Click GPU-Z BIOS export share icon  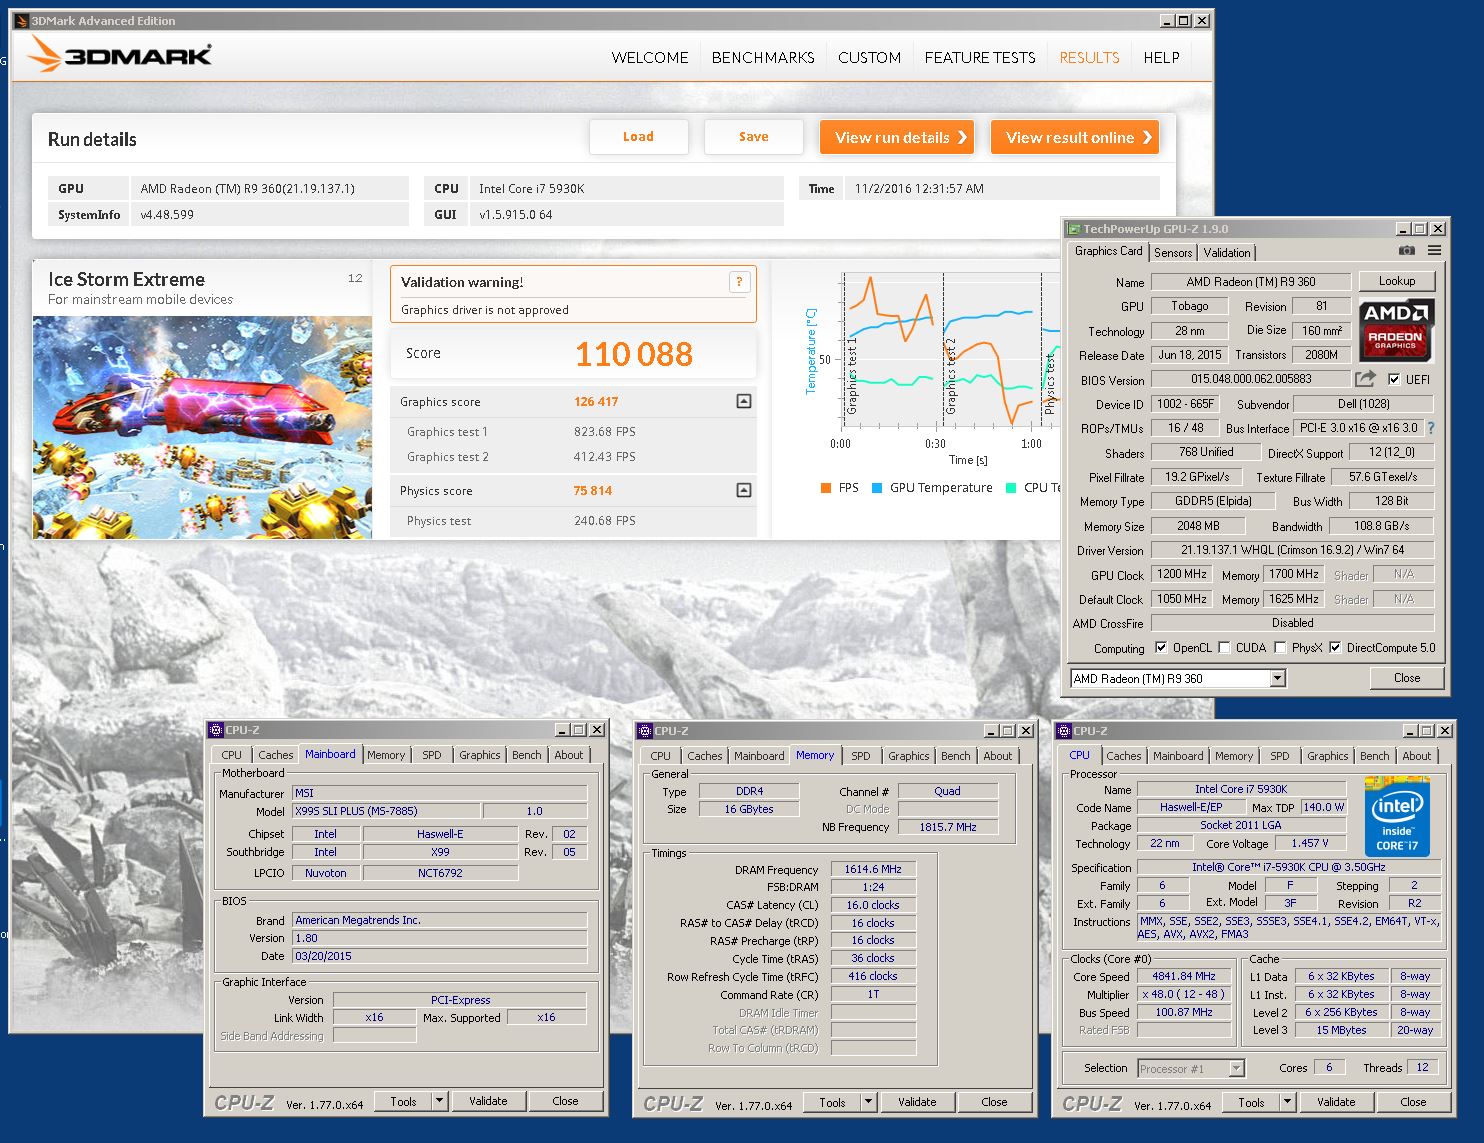click(x=1365, y=379)
